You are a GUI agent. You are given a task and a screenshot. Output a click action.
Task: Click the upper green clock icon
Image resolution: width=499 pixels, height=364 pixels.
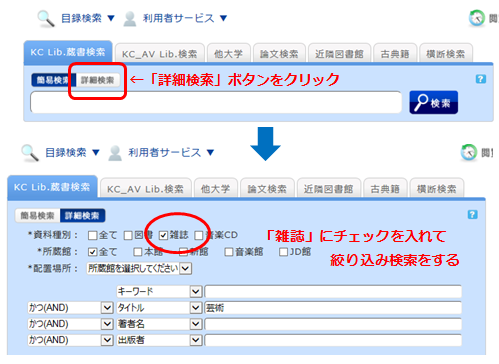pyautogui.click(x=477, y=18)
